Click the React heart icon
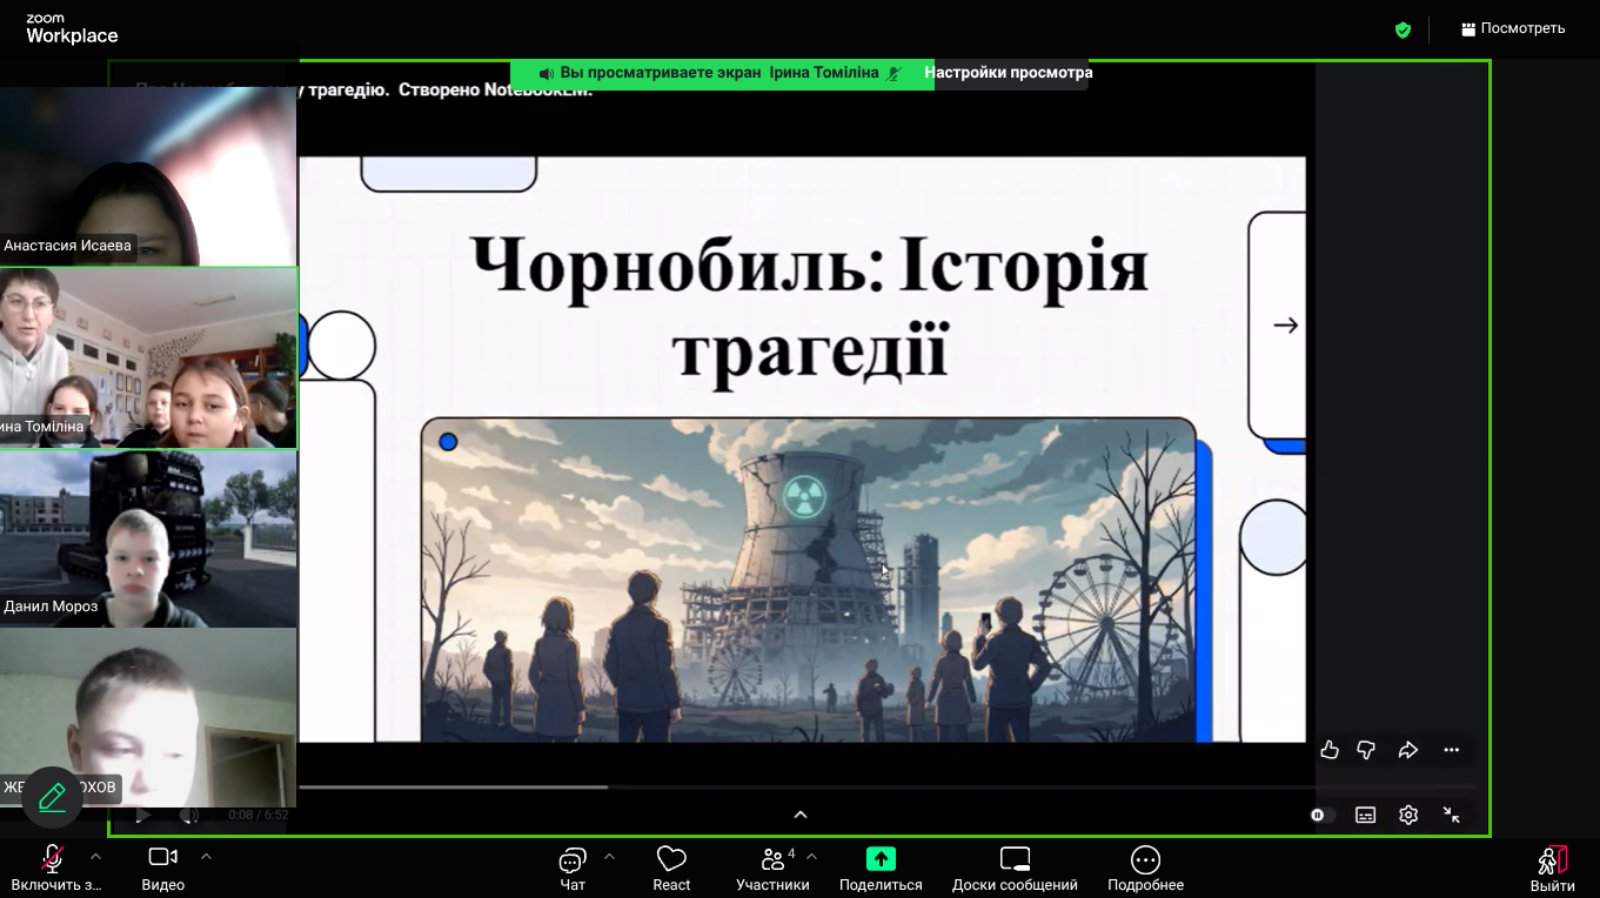1600x898 pixels. 671,860
